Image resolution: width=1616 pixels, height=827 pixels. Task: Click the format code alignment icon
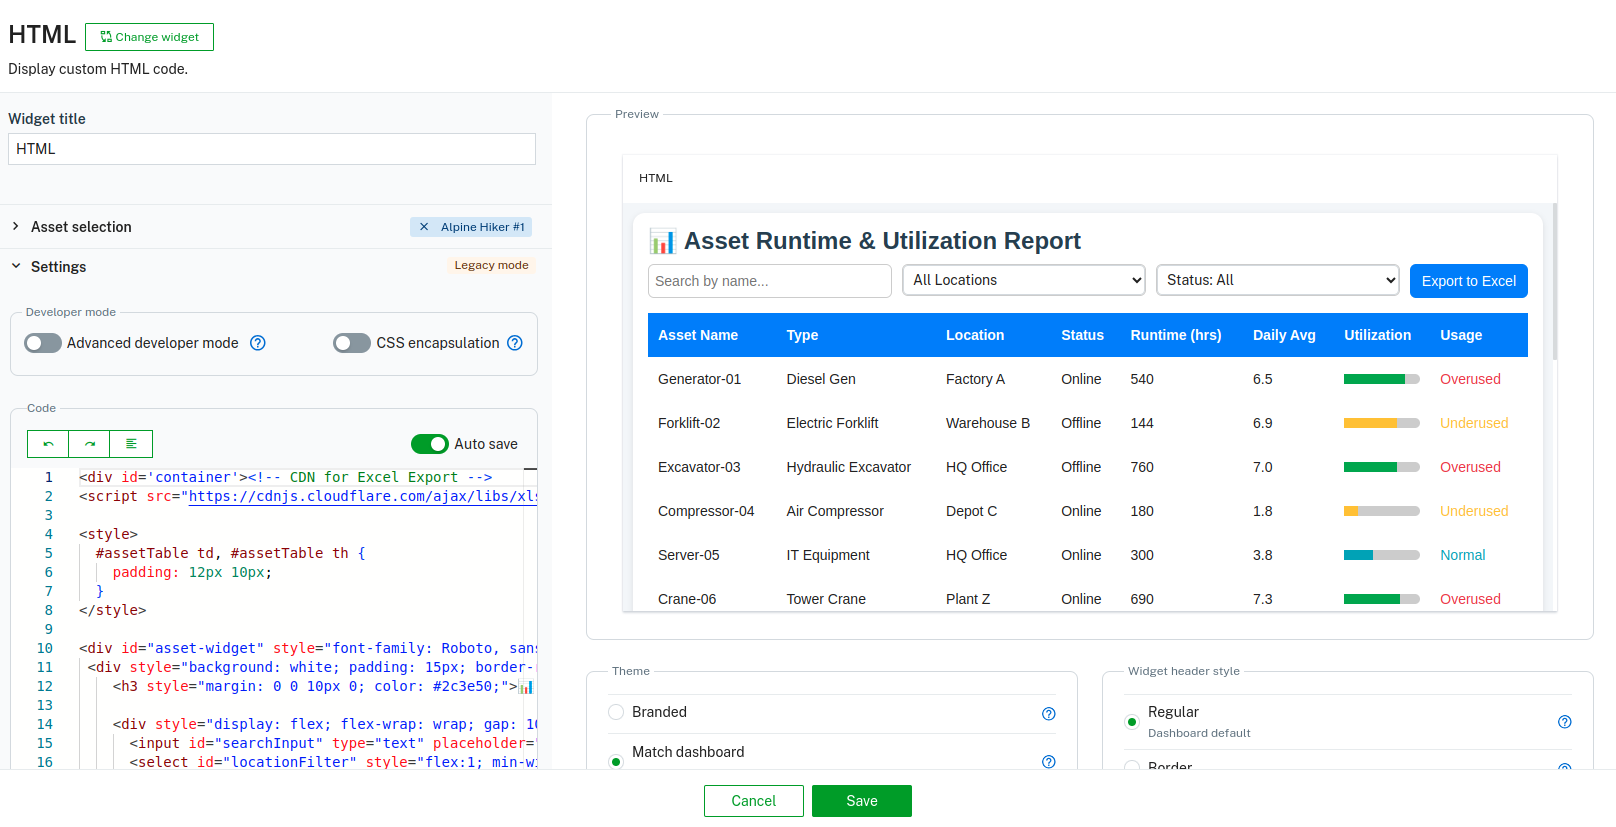[x=131, y=444]
